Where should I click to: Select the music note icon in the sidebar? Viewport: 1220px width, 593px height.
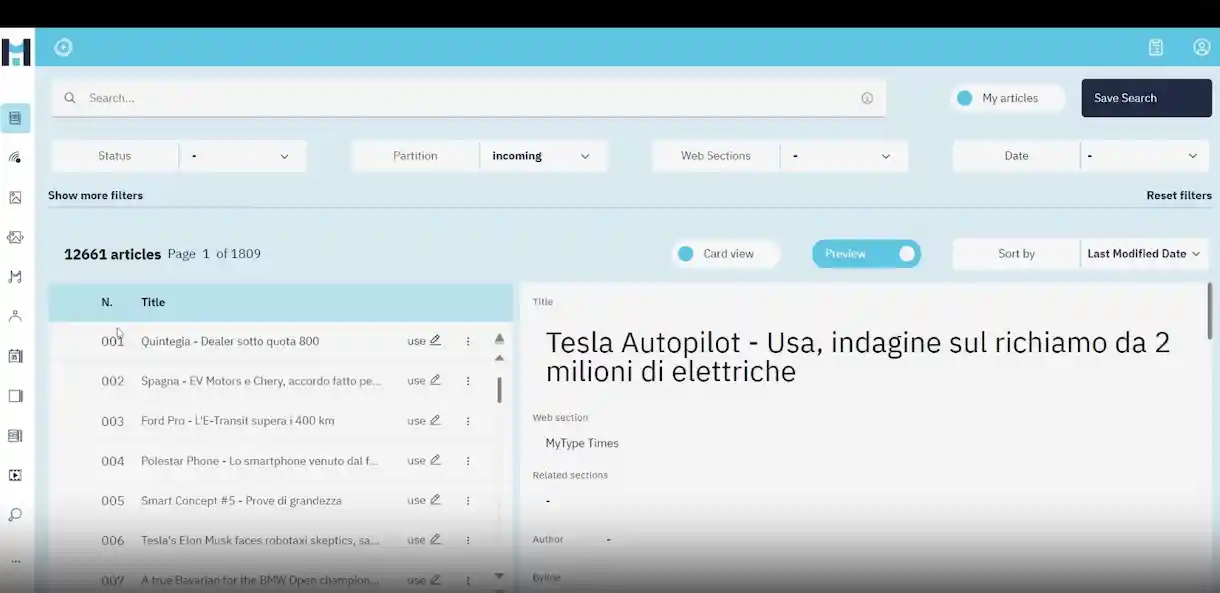coord(15,277)
